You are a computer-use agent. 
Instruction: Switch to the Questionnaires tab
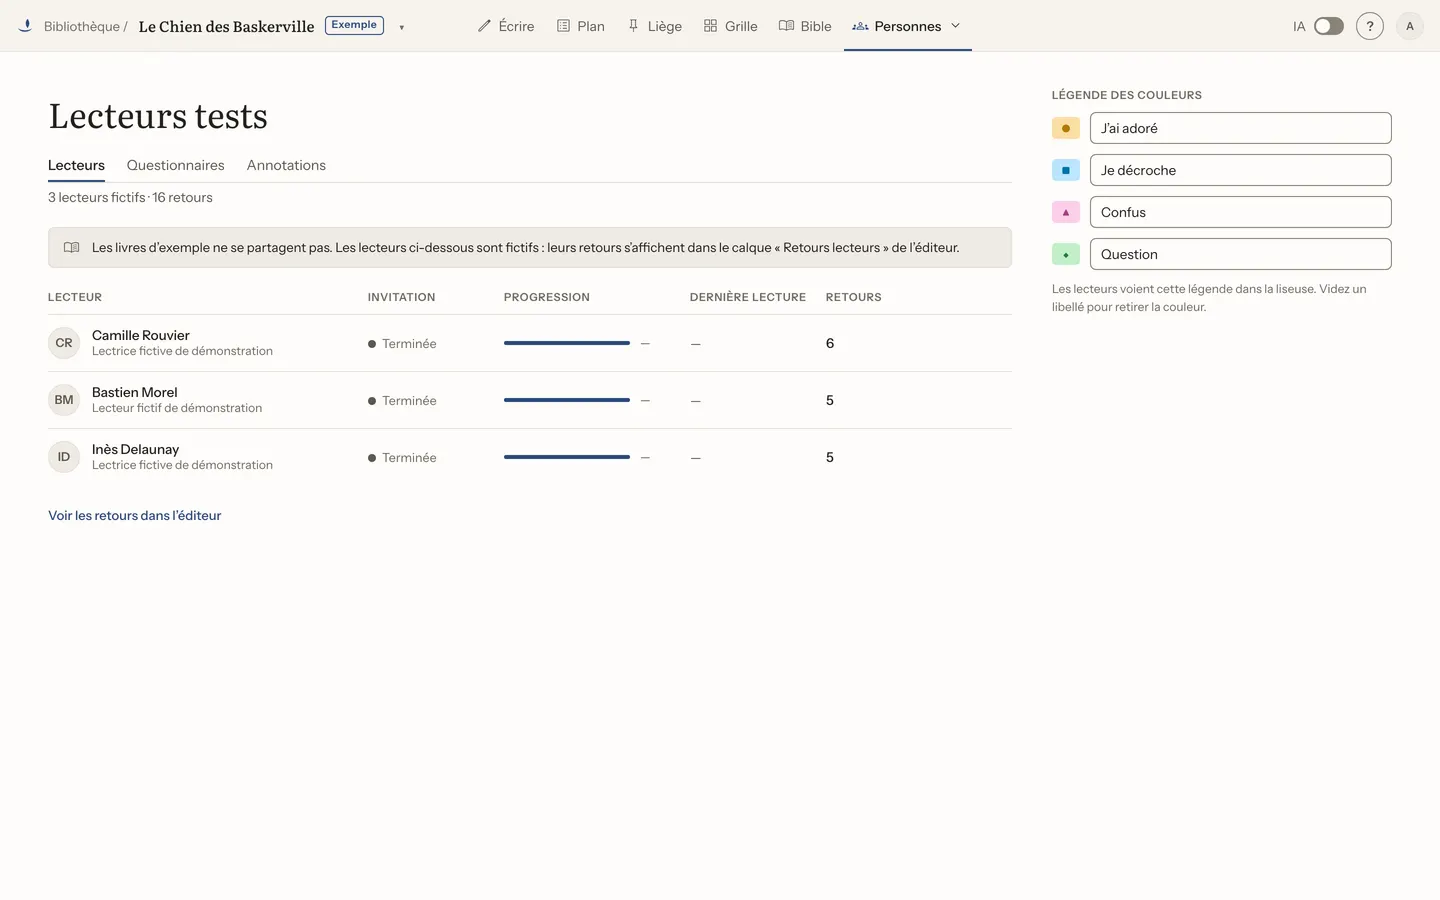click(175, 165)
